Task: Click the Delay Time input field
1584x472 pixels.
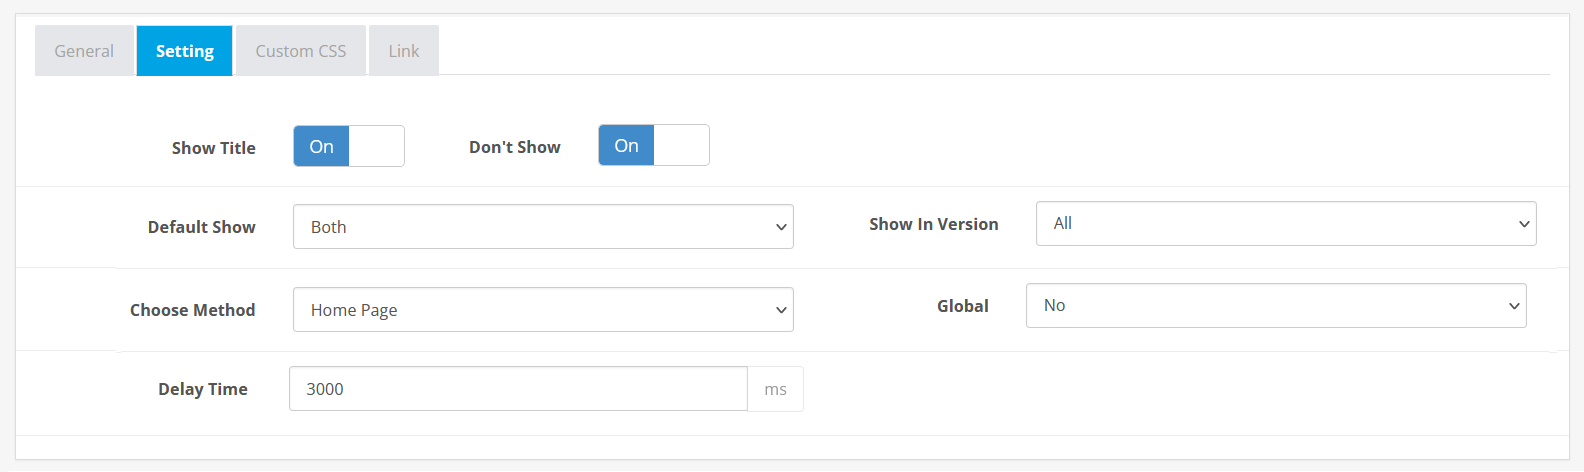Action: [x=517, y=389]
